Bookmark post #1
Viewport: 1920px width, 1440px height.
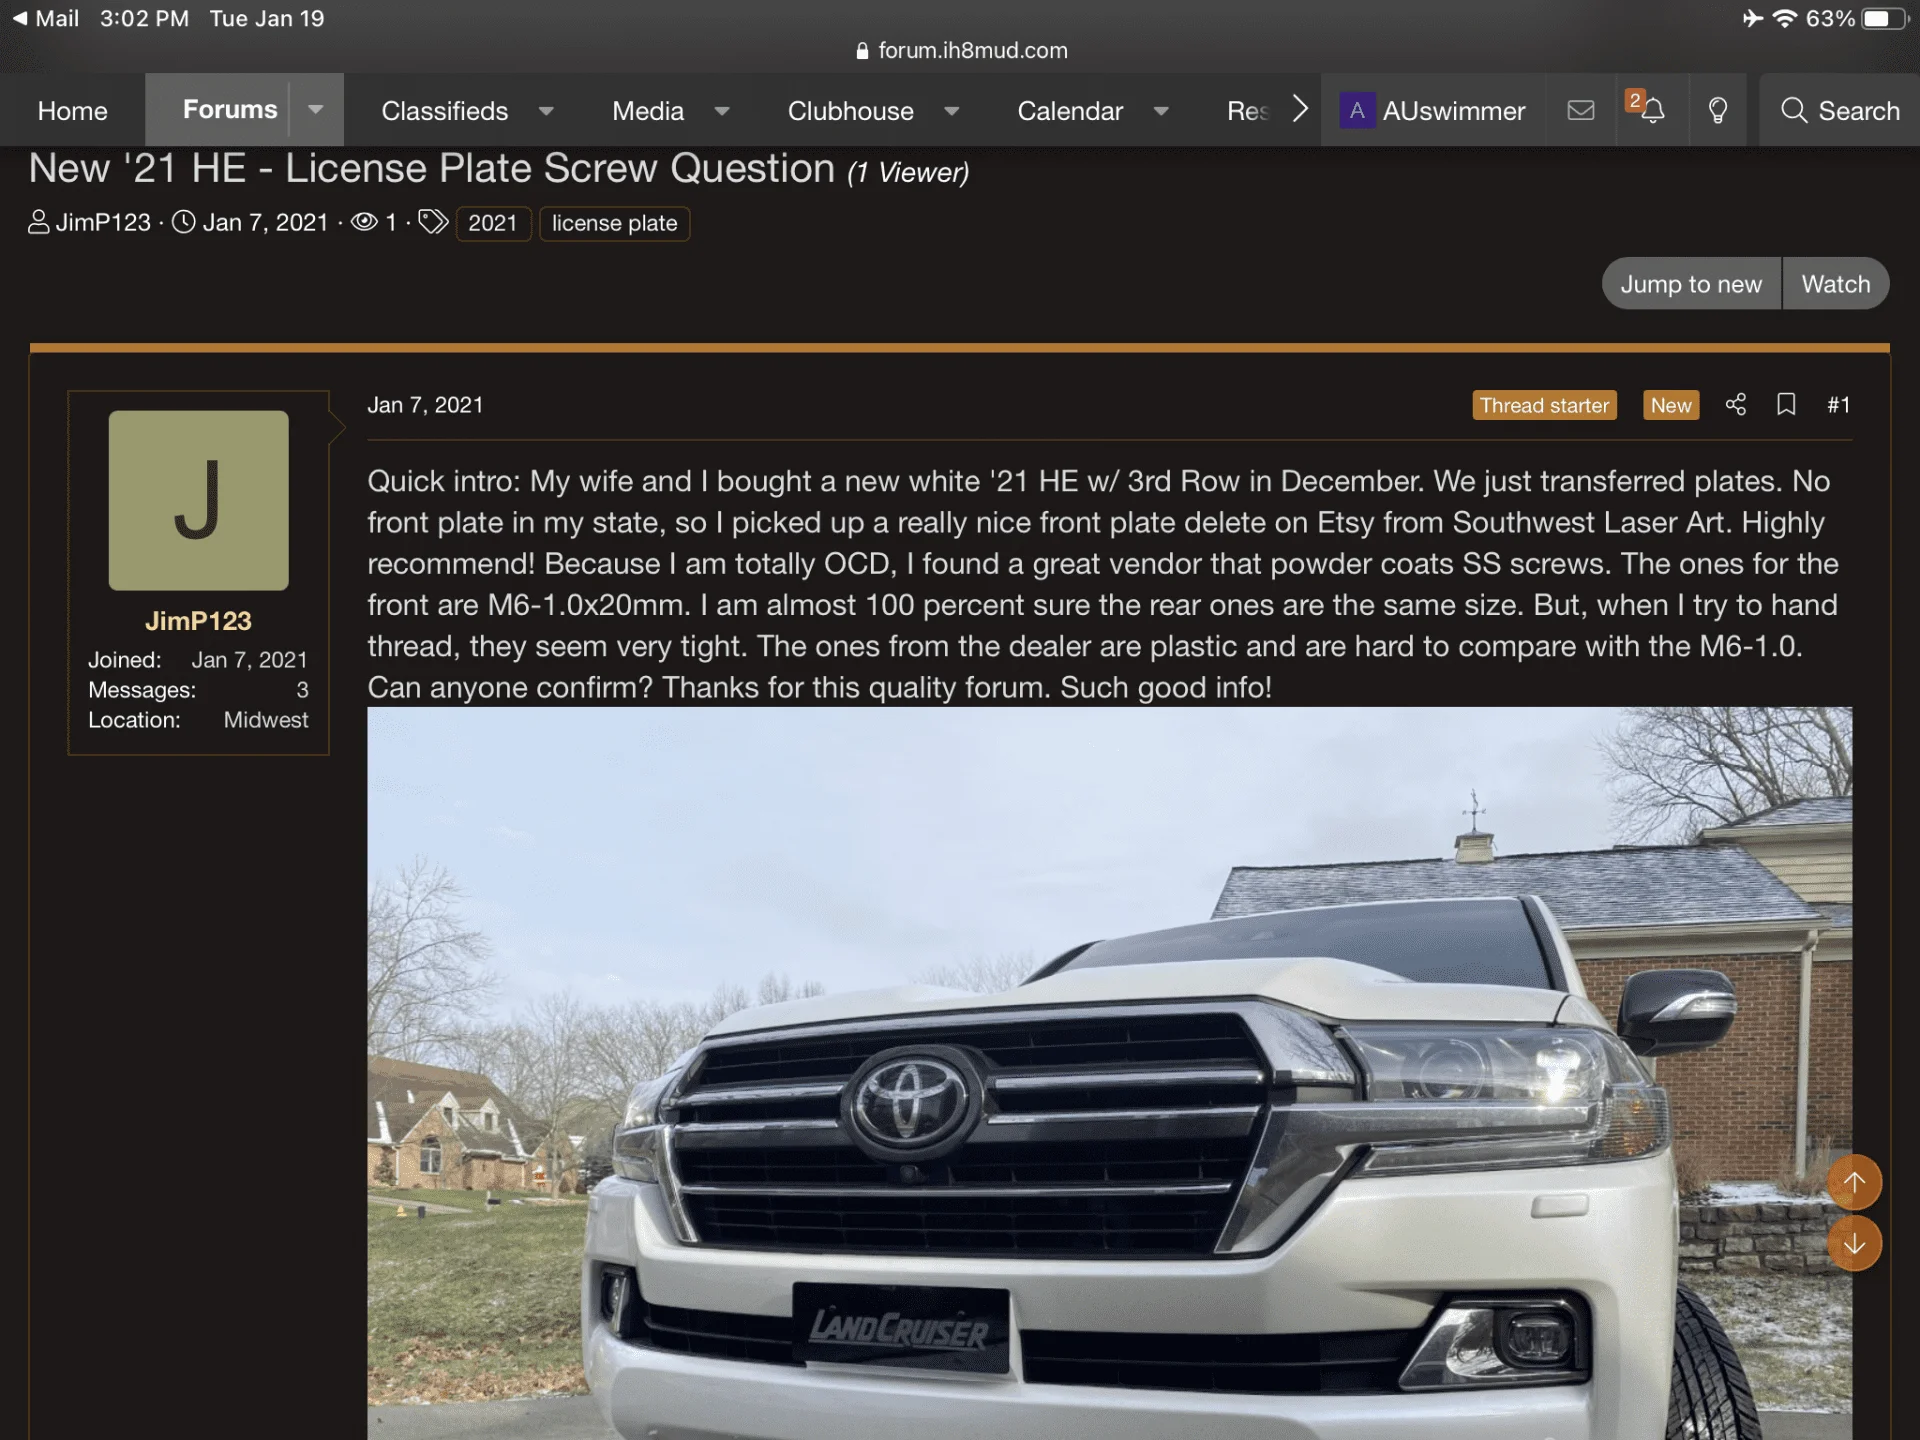[1786, 404]
